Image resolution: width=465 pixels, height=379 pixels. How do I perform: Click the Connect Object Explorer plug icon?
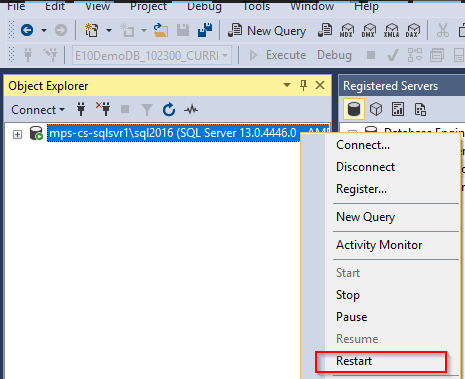coord(81,109)
